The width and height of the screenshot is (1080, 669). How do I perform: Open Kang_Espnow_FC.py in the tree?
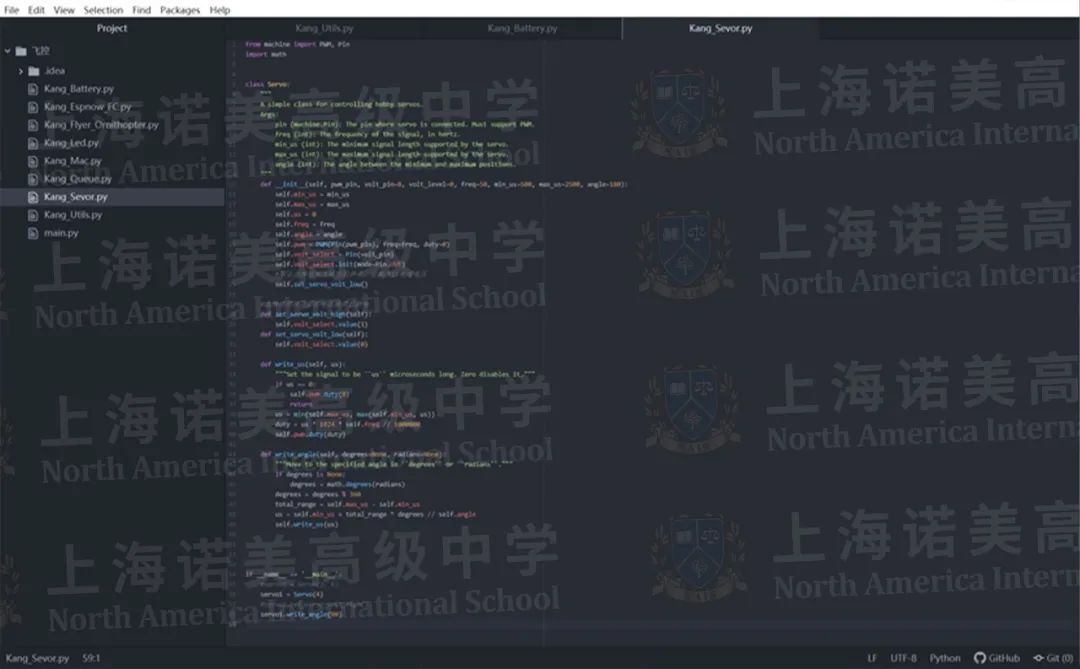pyautogui.click(x=87, y=107)
